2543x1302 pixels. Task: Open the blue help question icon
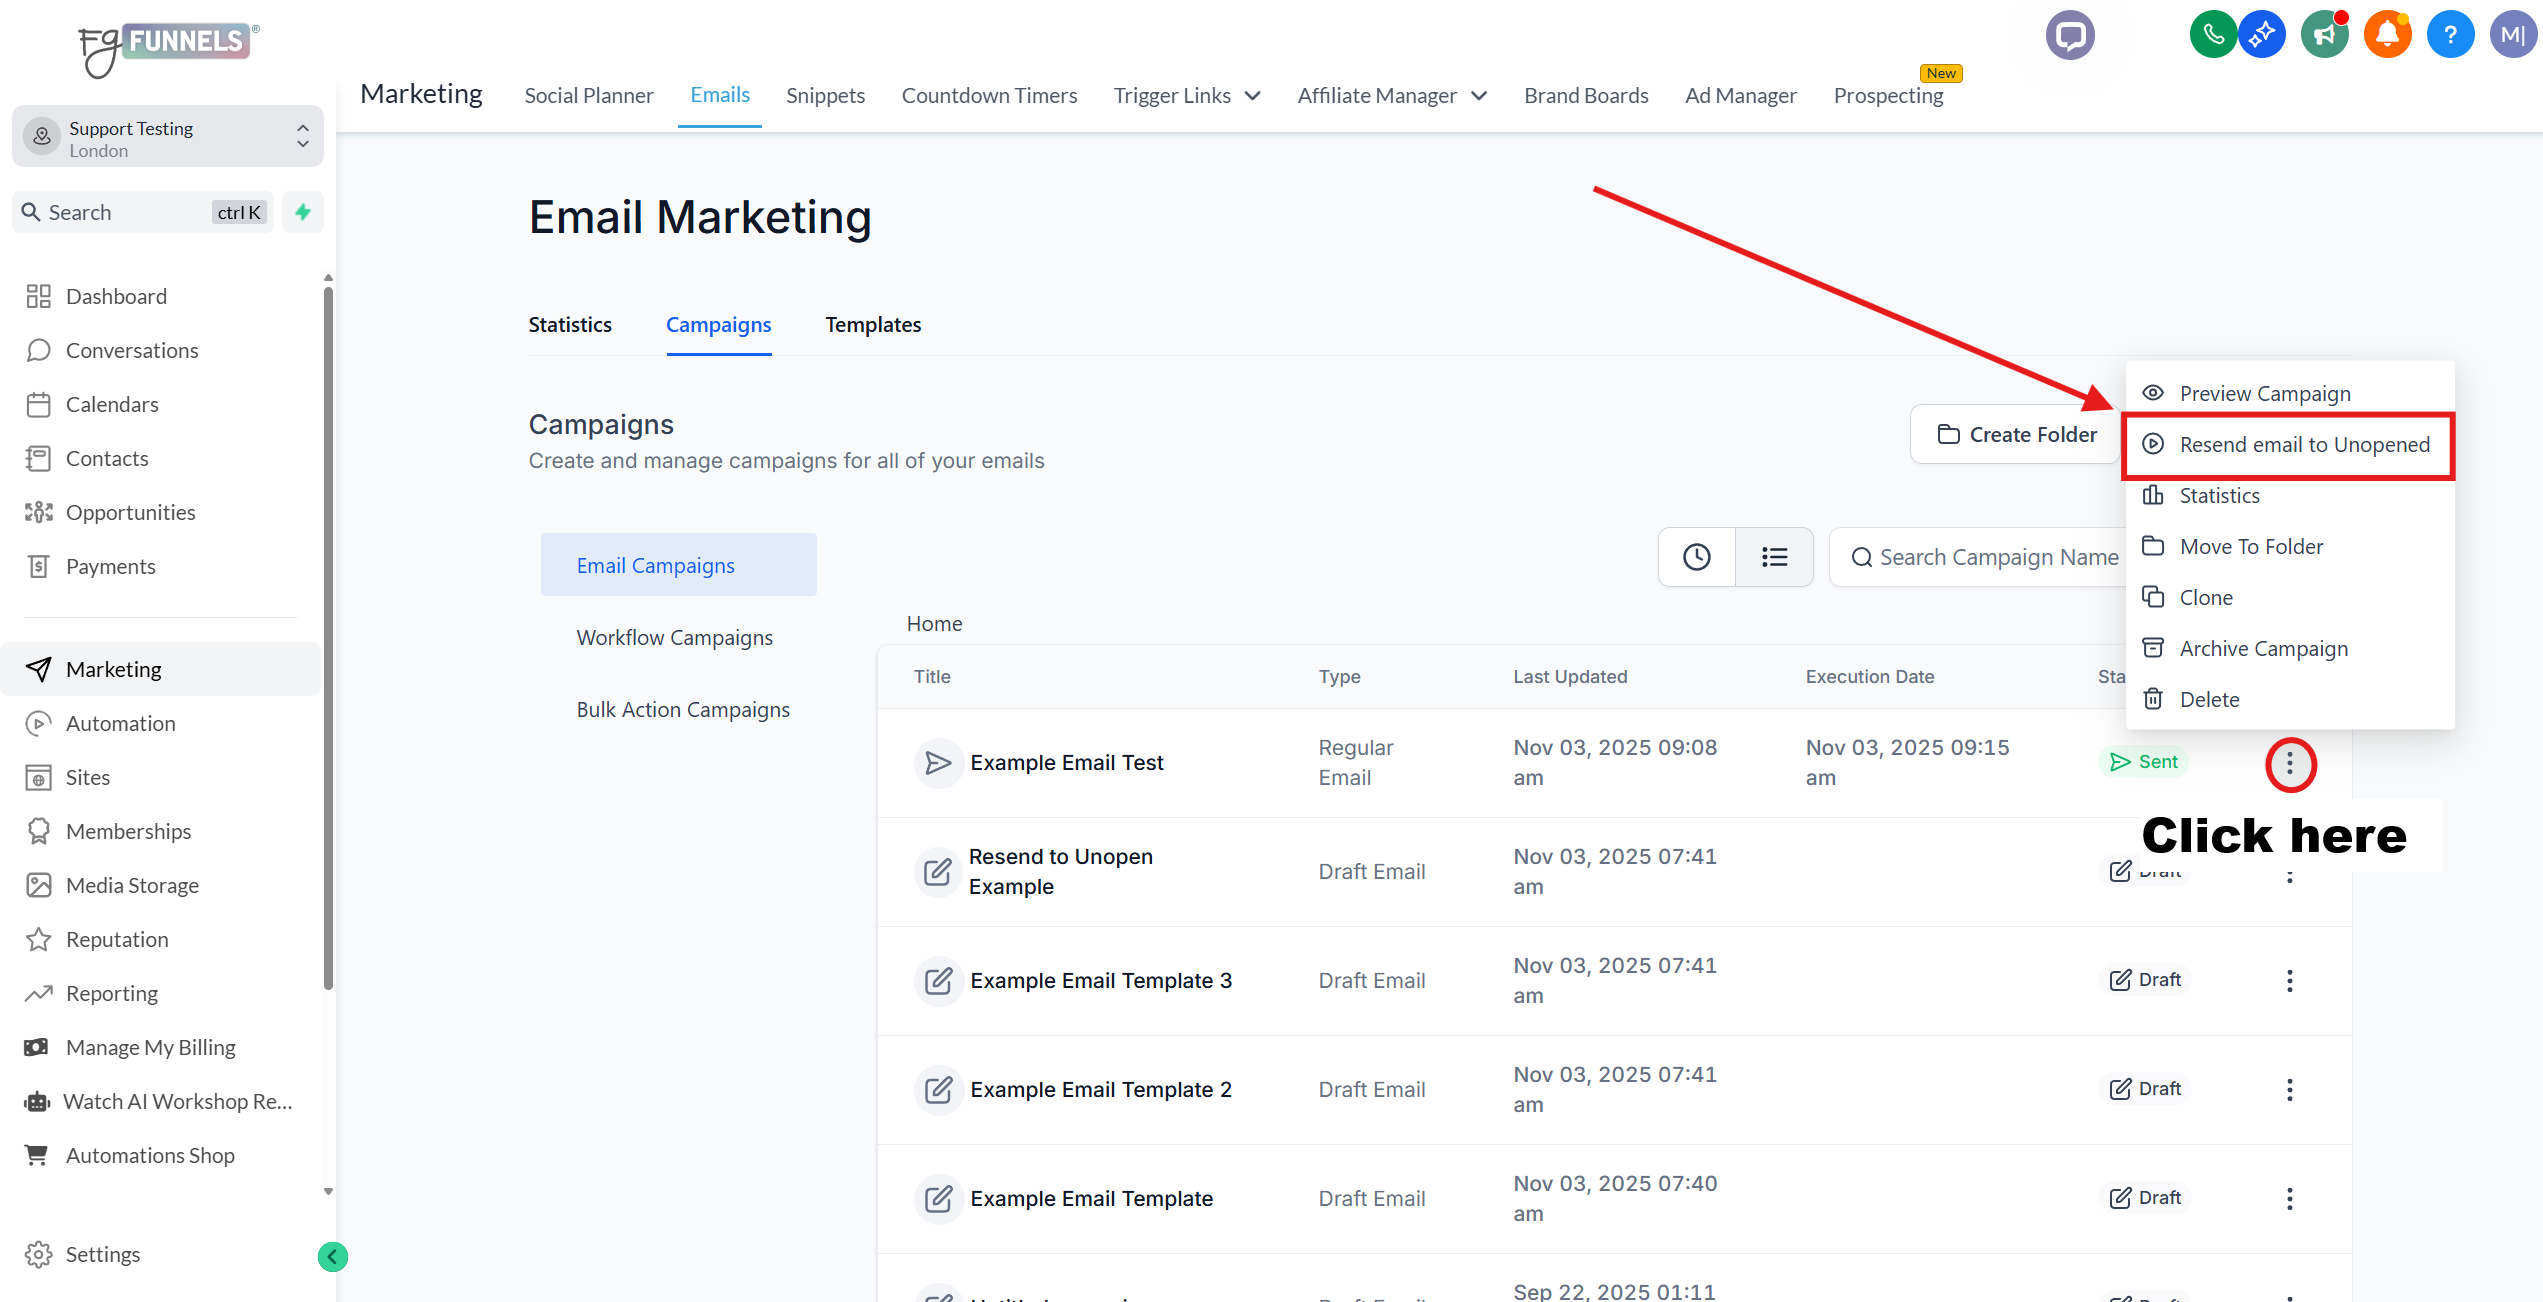(x=2449, y=36)
